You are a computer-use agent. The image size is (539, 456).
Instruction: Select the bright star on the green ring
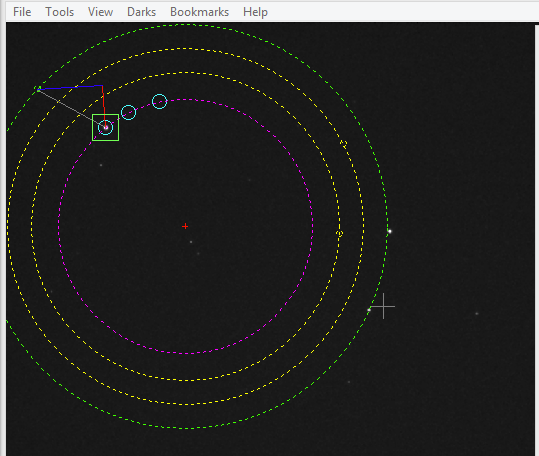389,231
